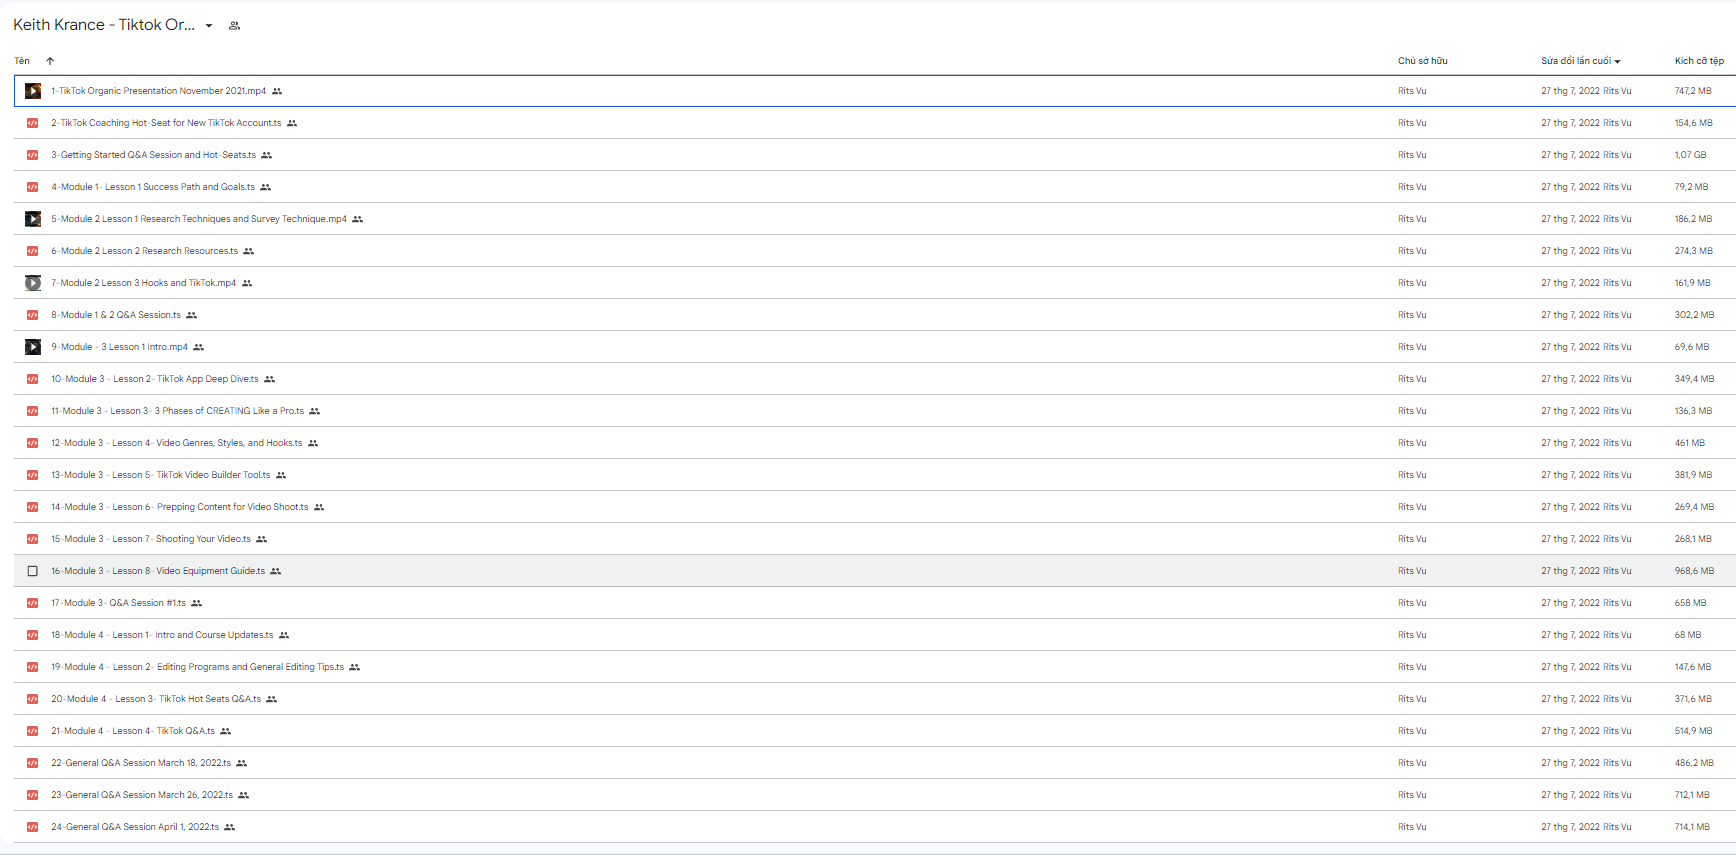Click shared icon next to 3-Getting Started Q&A
Viewport: 1736px width, 857px height.
[x=267, y=155]
